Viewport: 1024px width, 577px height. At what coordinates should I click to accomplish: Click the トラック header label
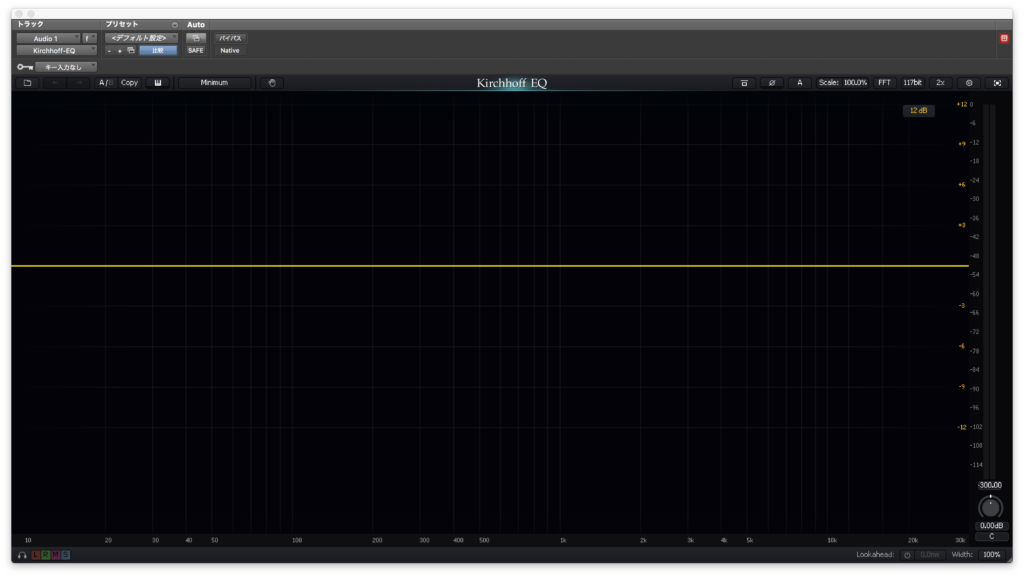31,24
